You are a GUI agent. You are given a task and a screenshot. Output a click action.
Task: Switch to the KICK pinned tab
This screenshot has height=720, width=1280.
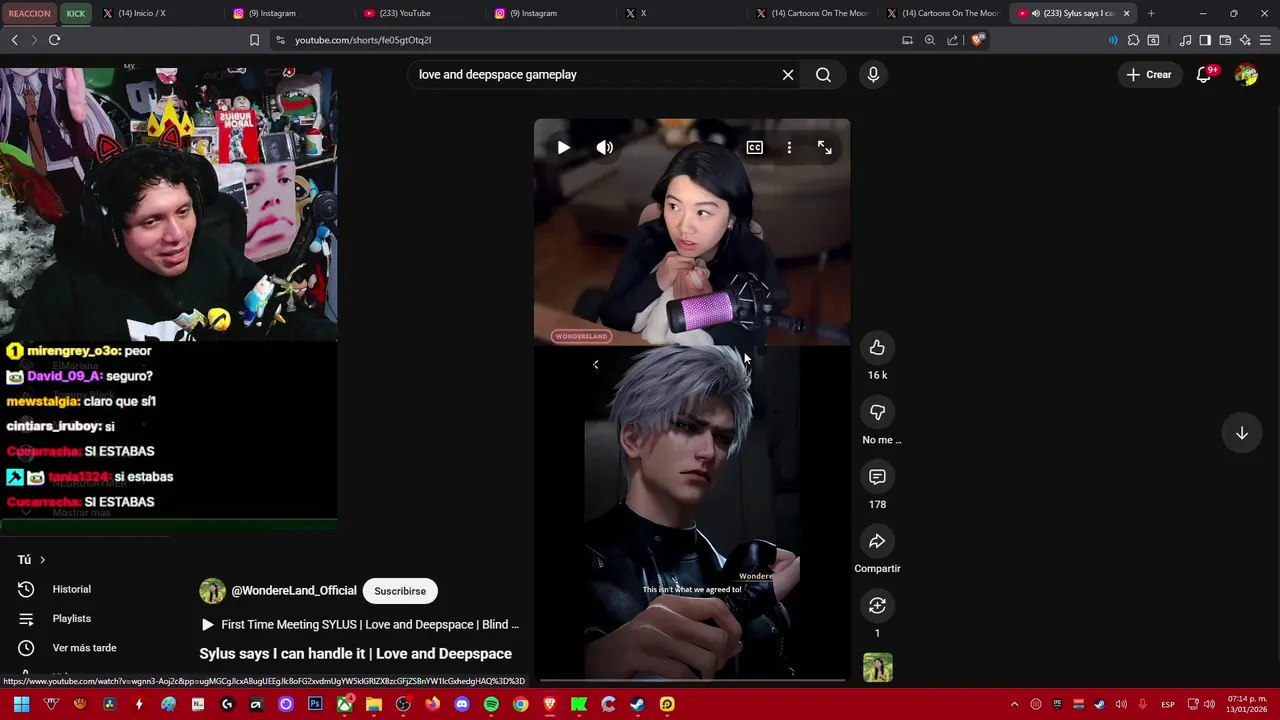[76, 13]
